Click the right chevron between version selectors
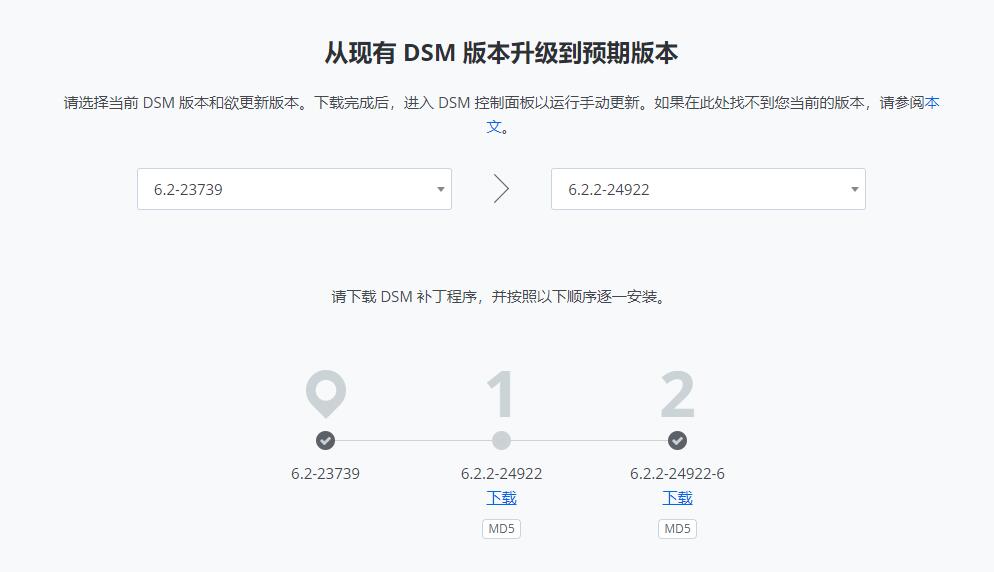Image resolution: width=994 pixels, height=572 pixels. click(x=501, y=189)
